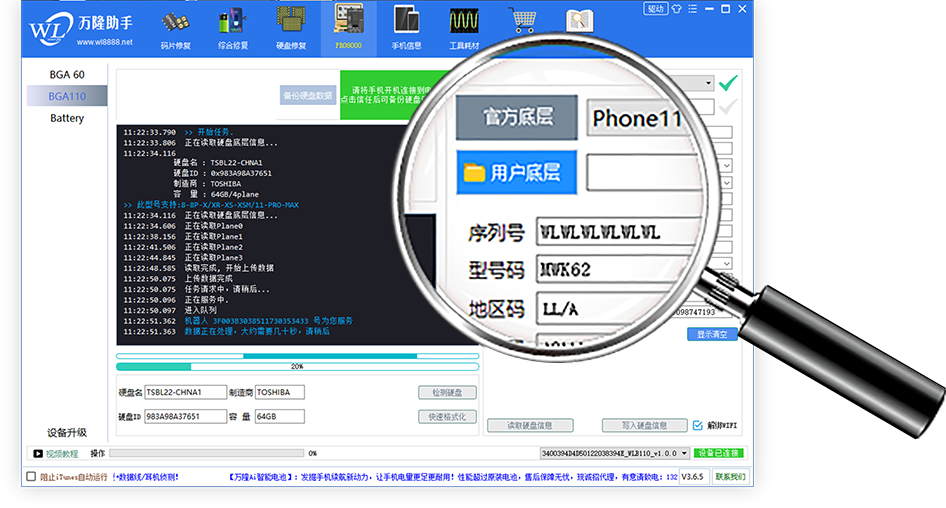Click the WL 万隆助手 logo

pos(80,28)
